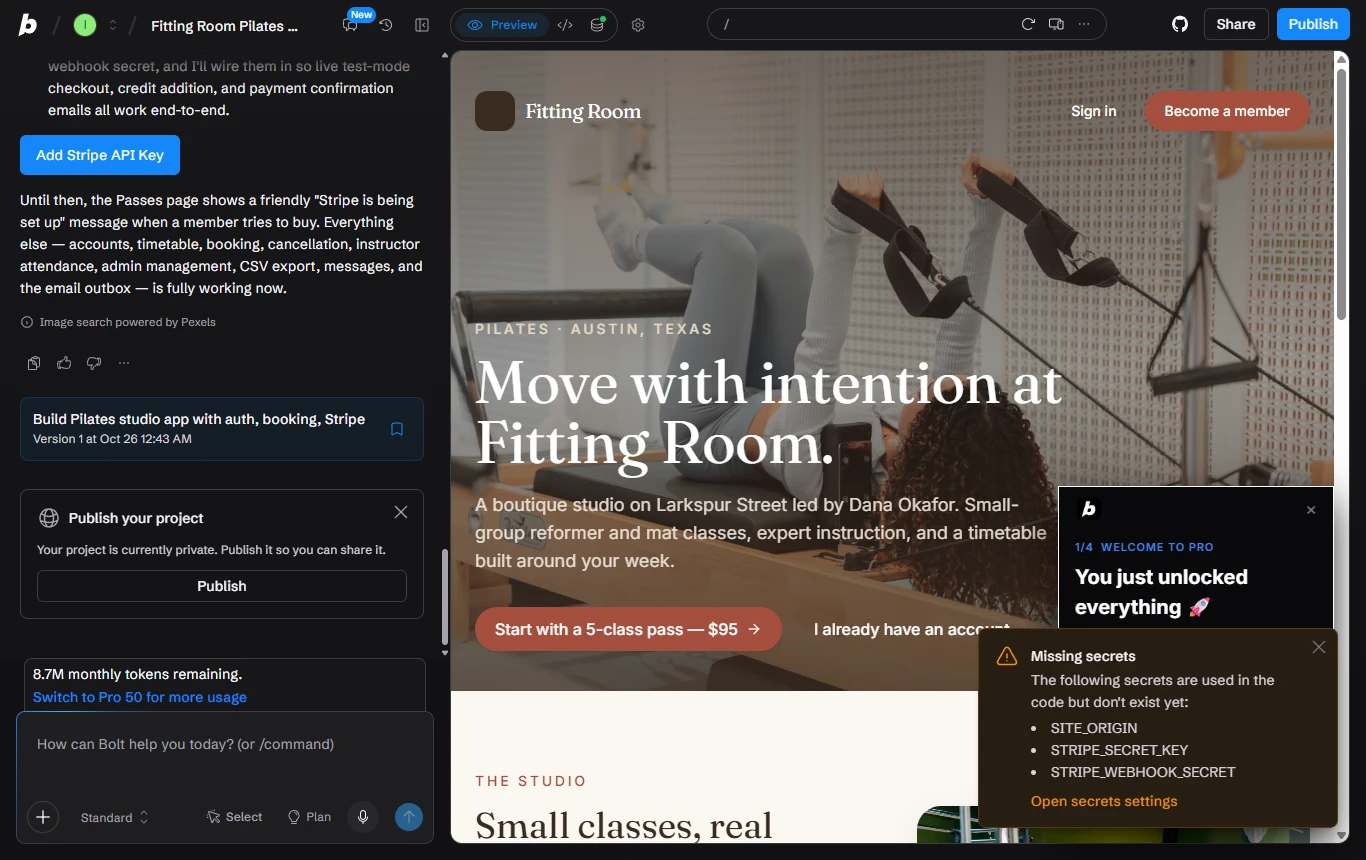Image resolution: width=1366 pixels, height=860 pixels.
Task: Dismiss the Publish your project card
Action: tap(401, 512)
